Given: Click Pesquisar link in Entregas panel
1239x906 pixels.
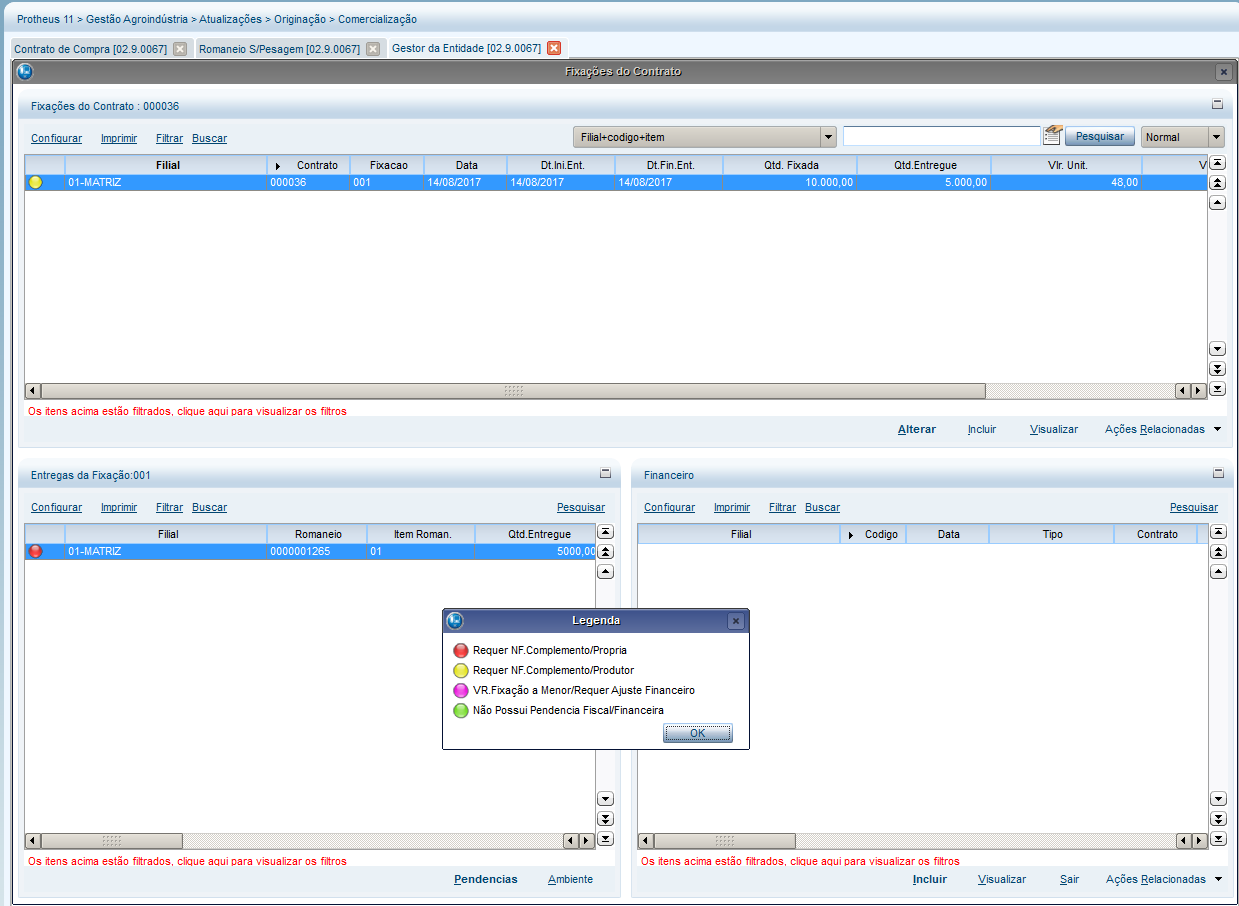Looking at the screenshot, I should coord(581,507).
